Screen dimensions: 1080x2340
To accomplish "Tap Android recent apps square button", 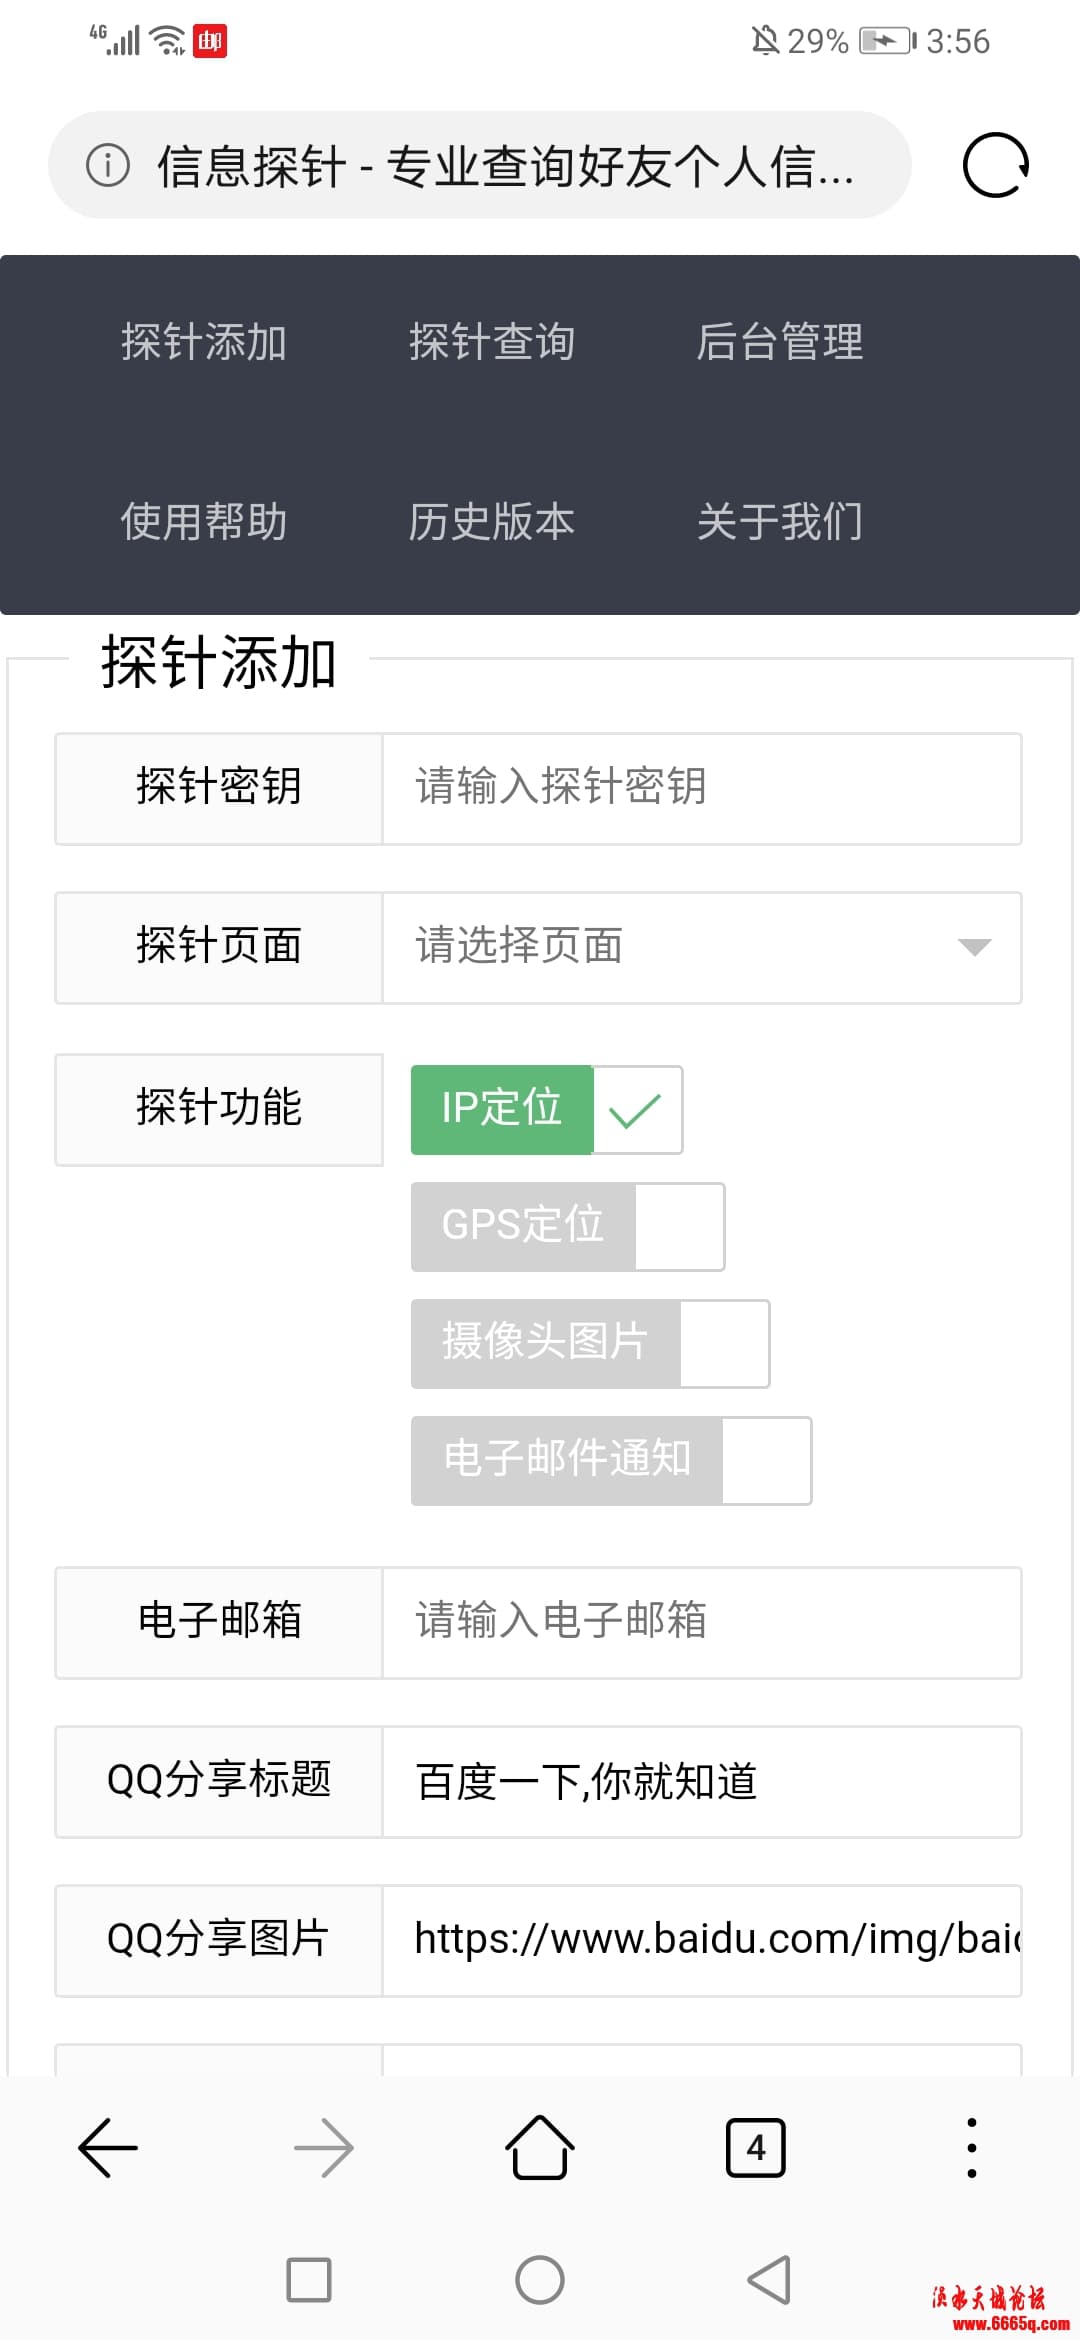I will tap(309, 2280).
